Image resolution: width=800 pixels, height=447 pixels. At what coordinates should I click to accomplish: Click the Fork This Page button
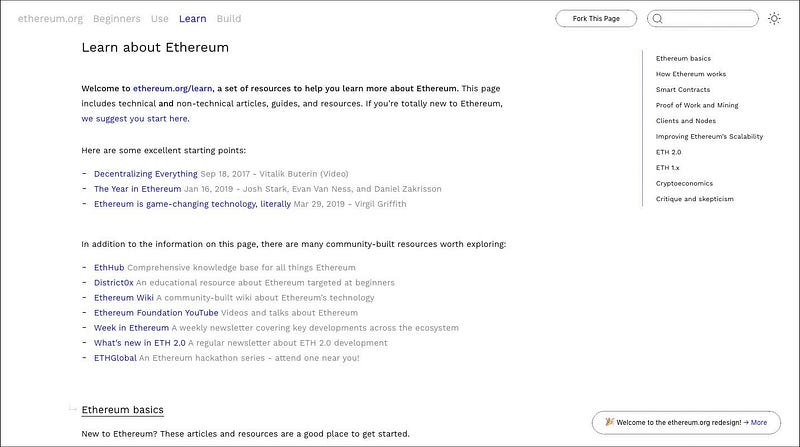coord(596,18)
